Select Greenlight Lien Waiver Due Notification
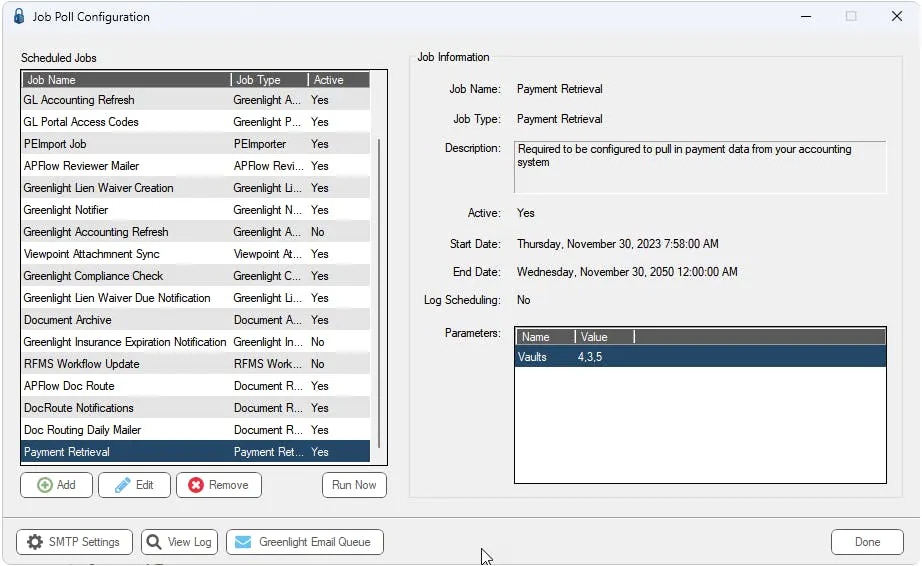 [196, 298]
